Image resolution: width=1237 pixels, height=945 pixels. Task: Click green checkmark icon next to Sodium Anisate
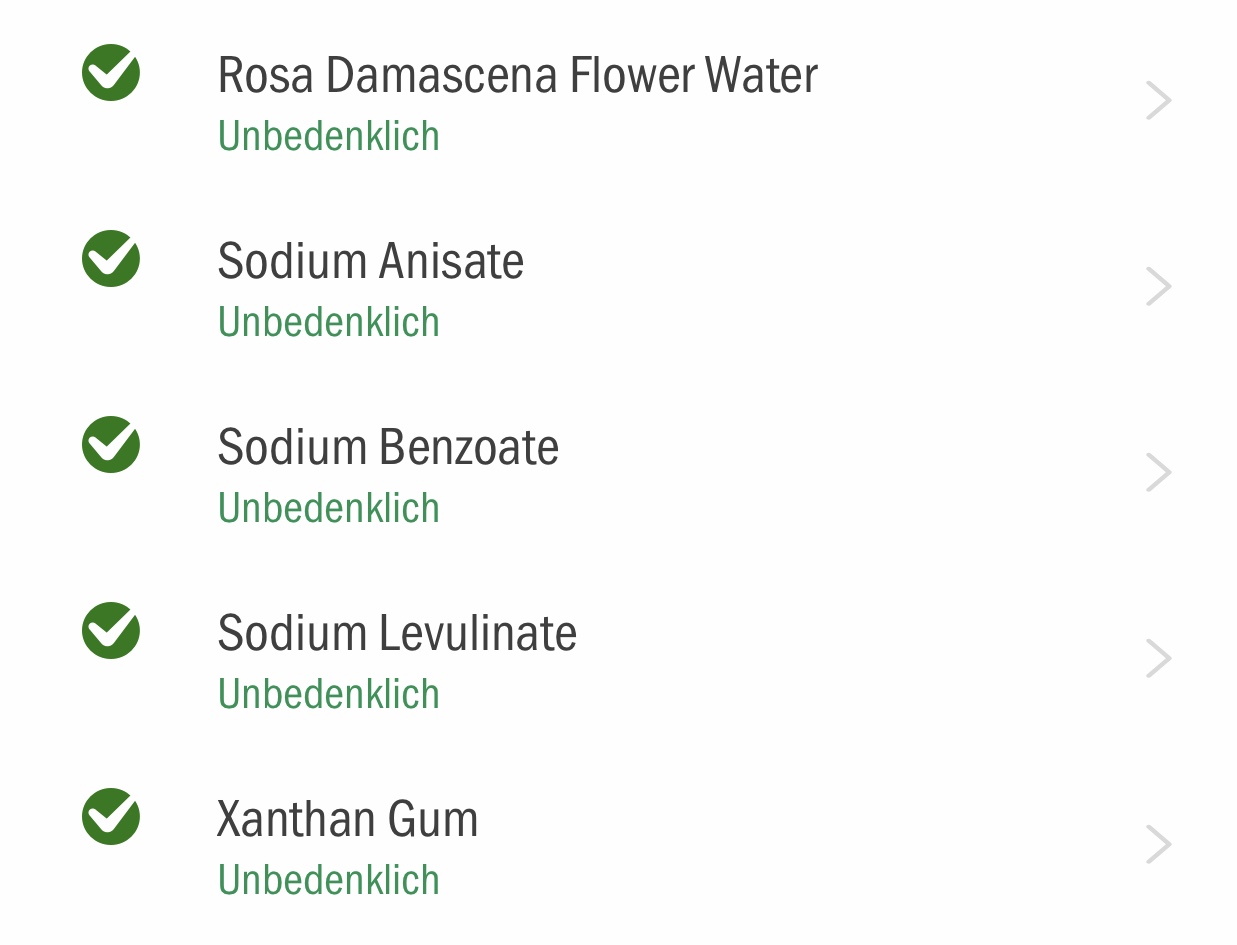111,259
